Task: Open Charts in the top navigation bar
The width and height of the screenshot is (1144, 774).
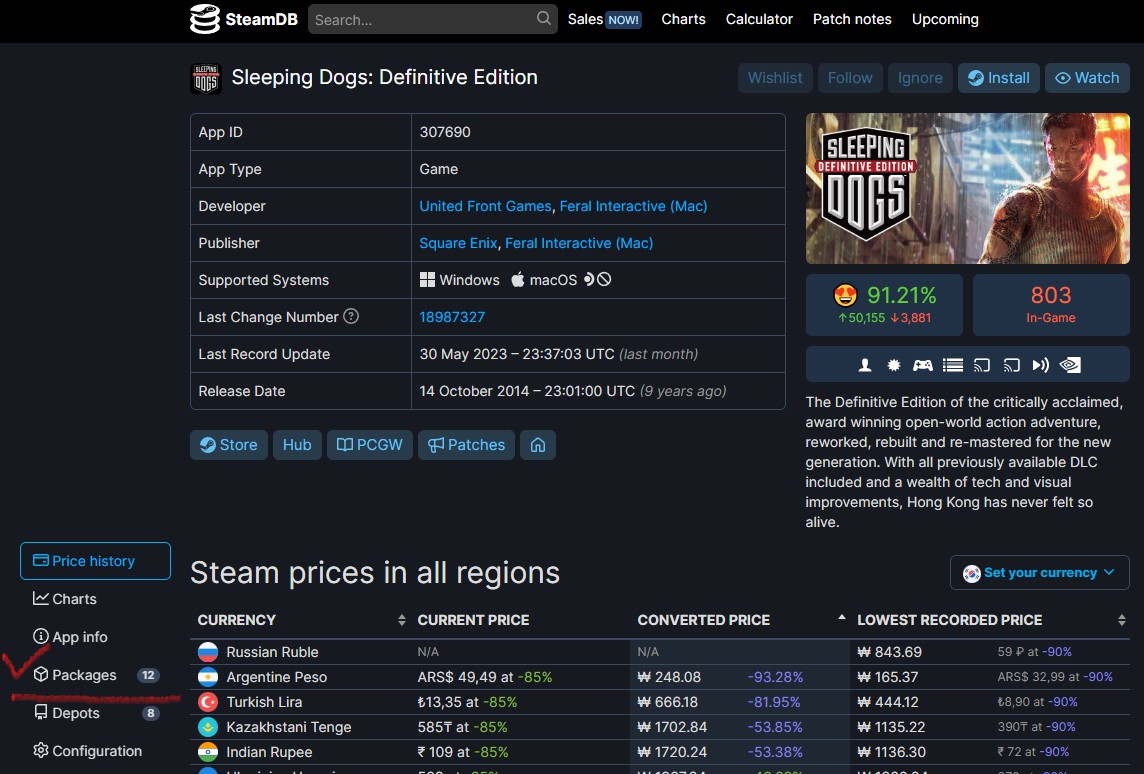Action: point(684,19)
